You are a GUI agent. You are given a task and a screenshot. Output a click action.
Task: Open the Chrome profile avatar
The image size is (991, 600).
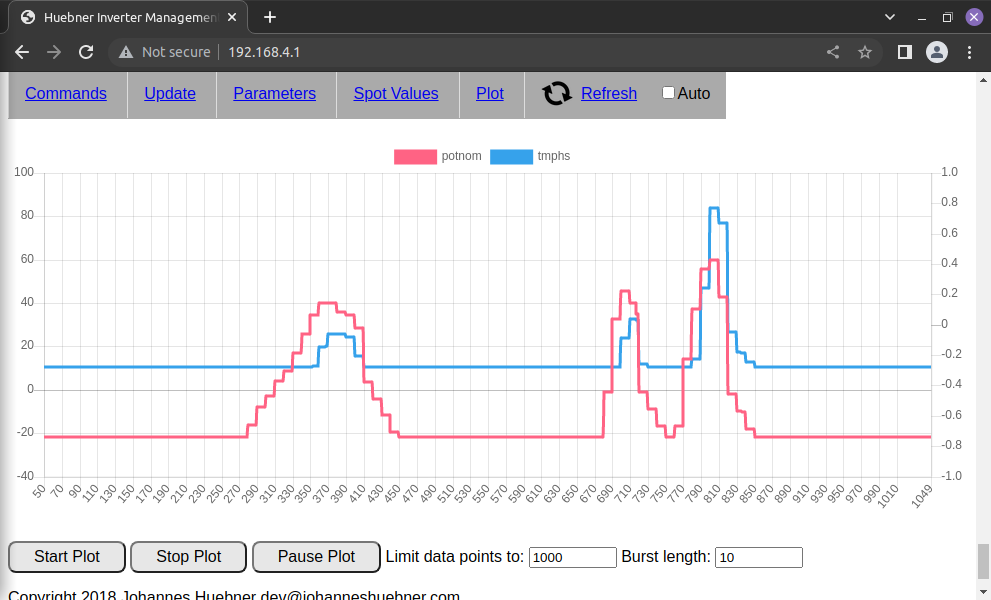936,52
